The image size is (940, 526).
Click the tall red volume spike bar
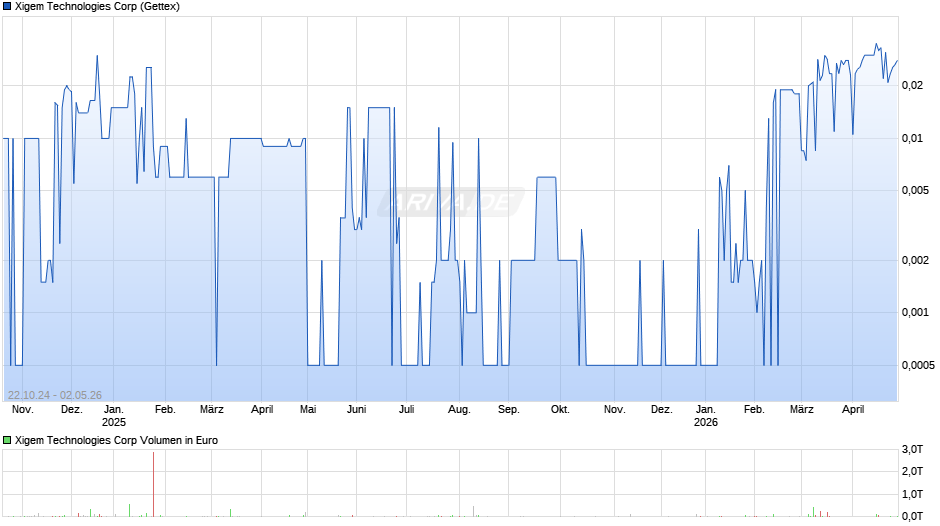point(153,484)
